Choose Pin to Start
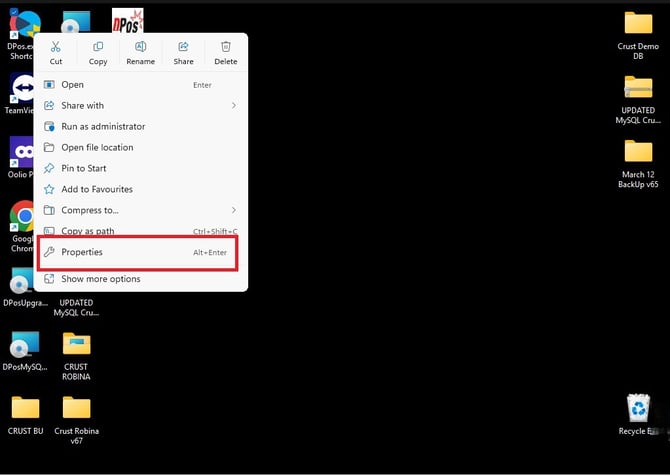Viewport: 670px width, 475px height. click(x=141, y=168)
